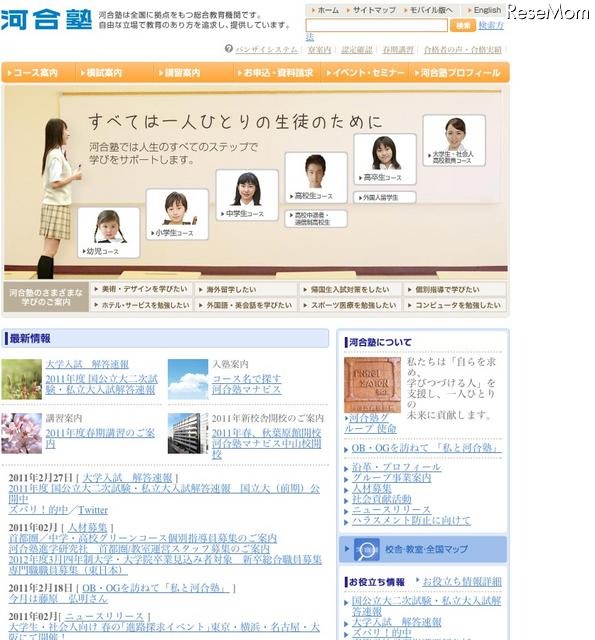Open the 河合塾グループ使命 link
Screen dimensions: 595x640
(x=370, y=423)
